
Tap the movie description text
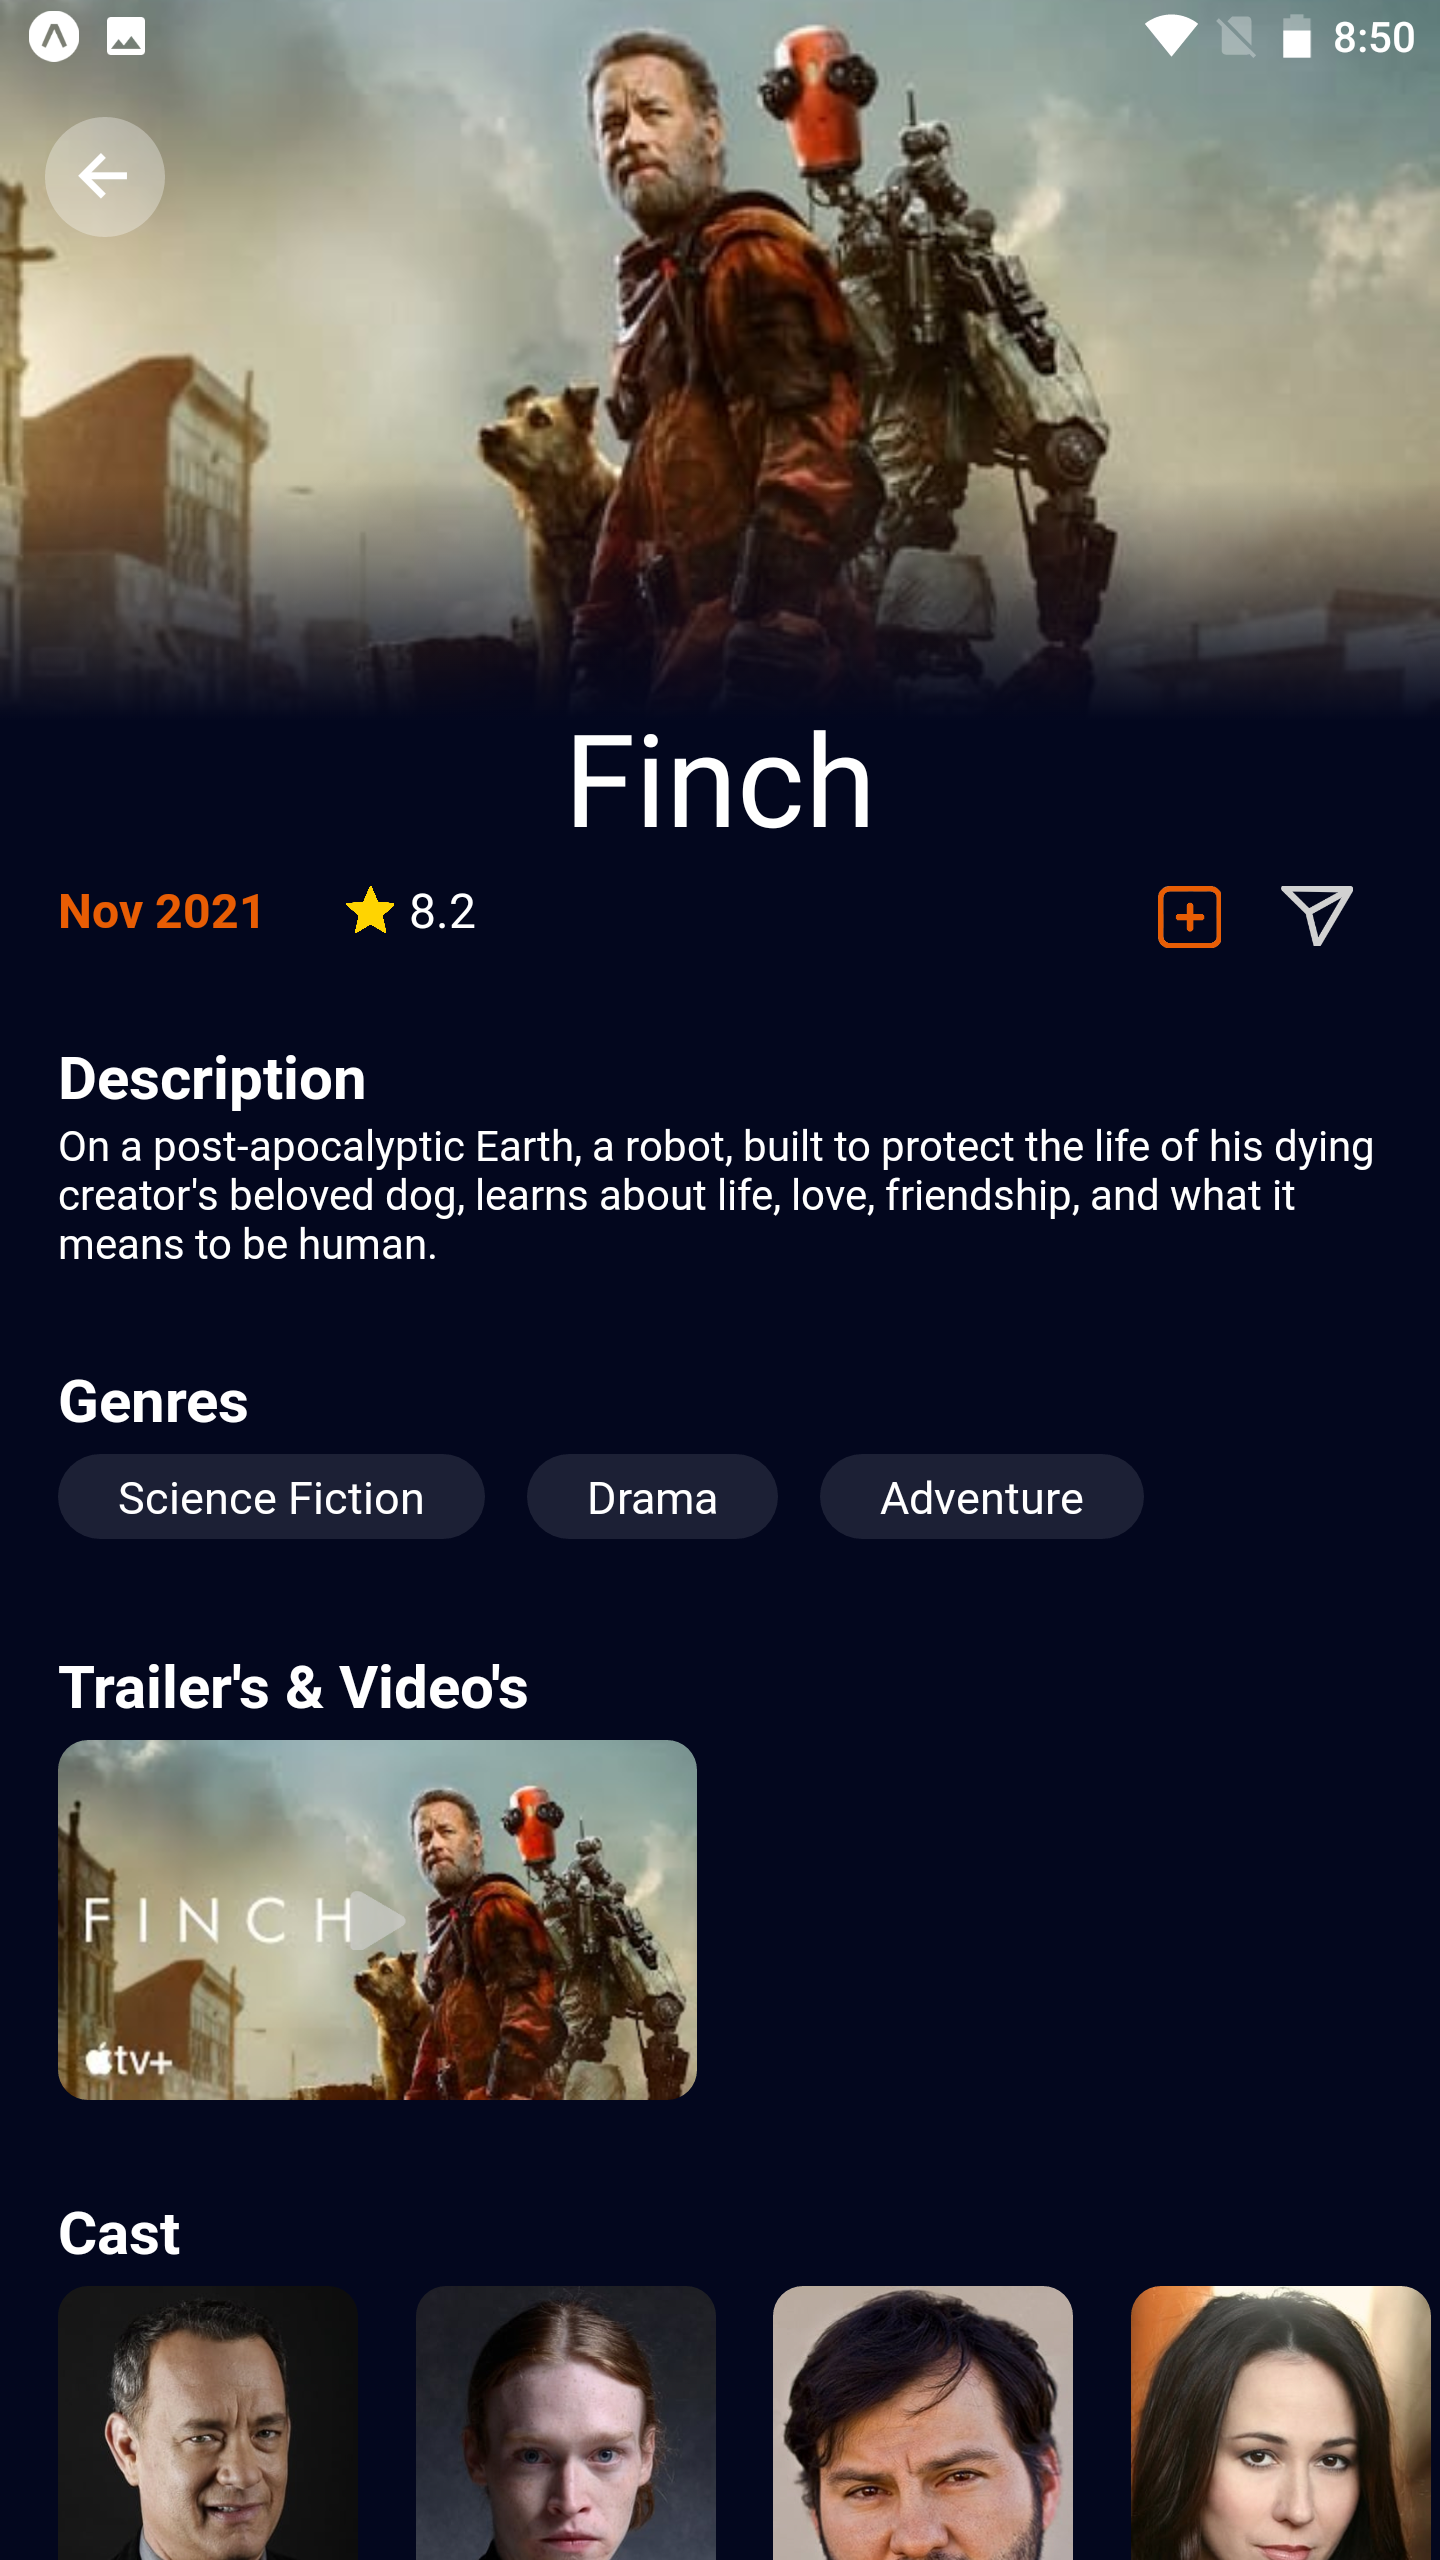716,1195
